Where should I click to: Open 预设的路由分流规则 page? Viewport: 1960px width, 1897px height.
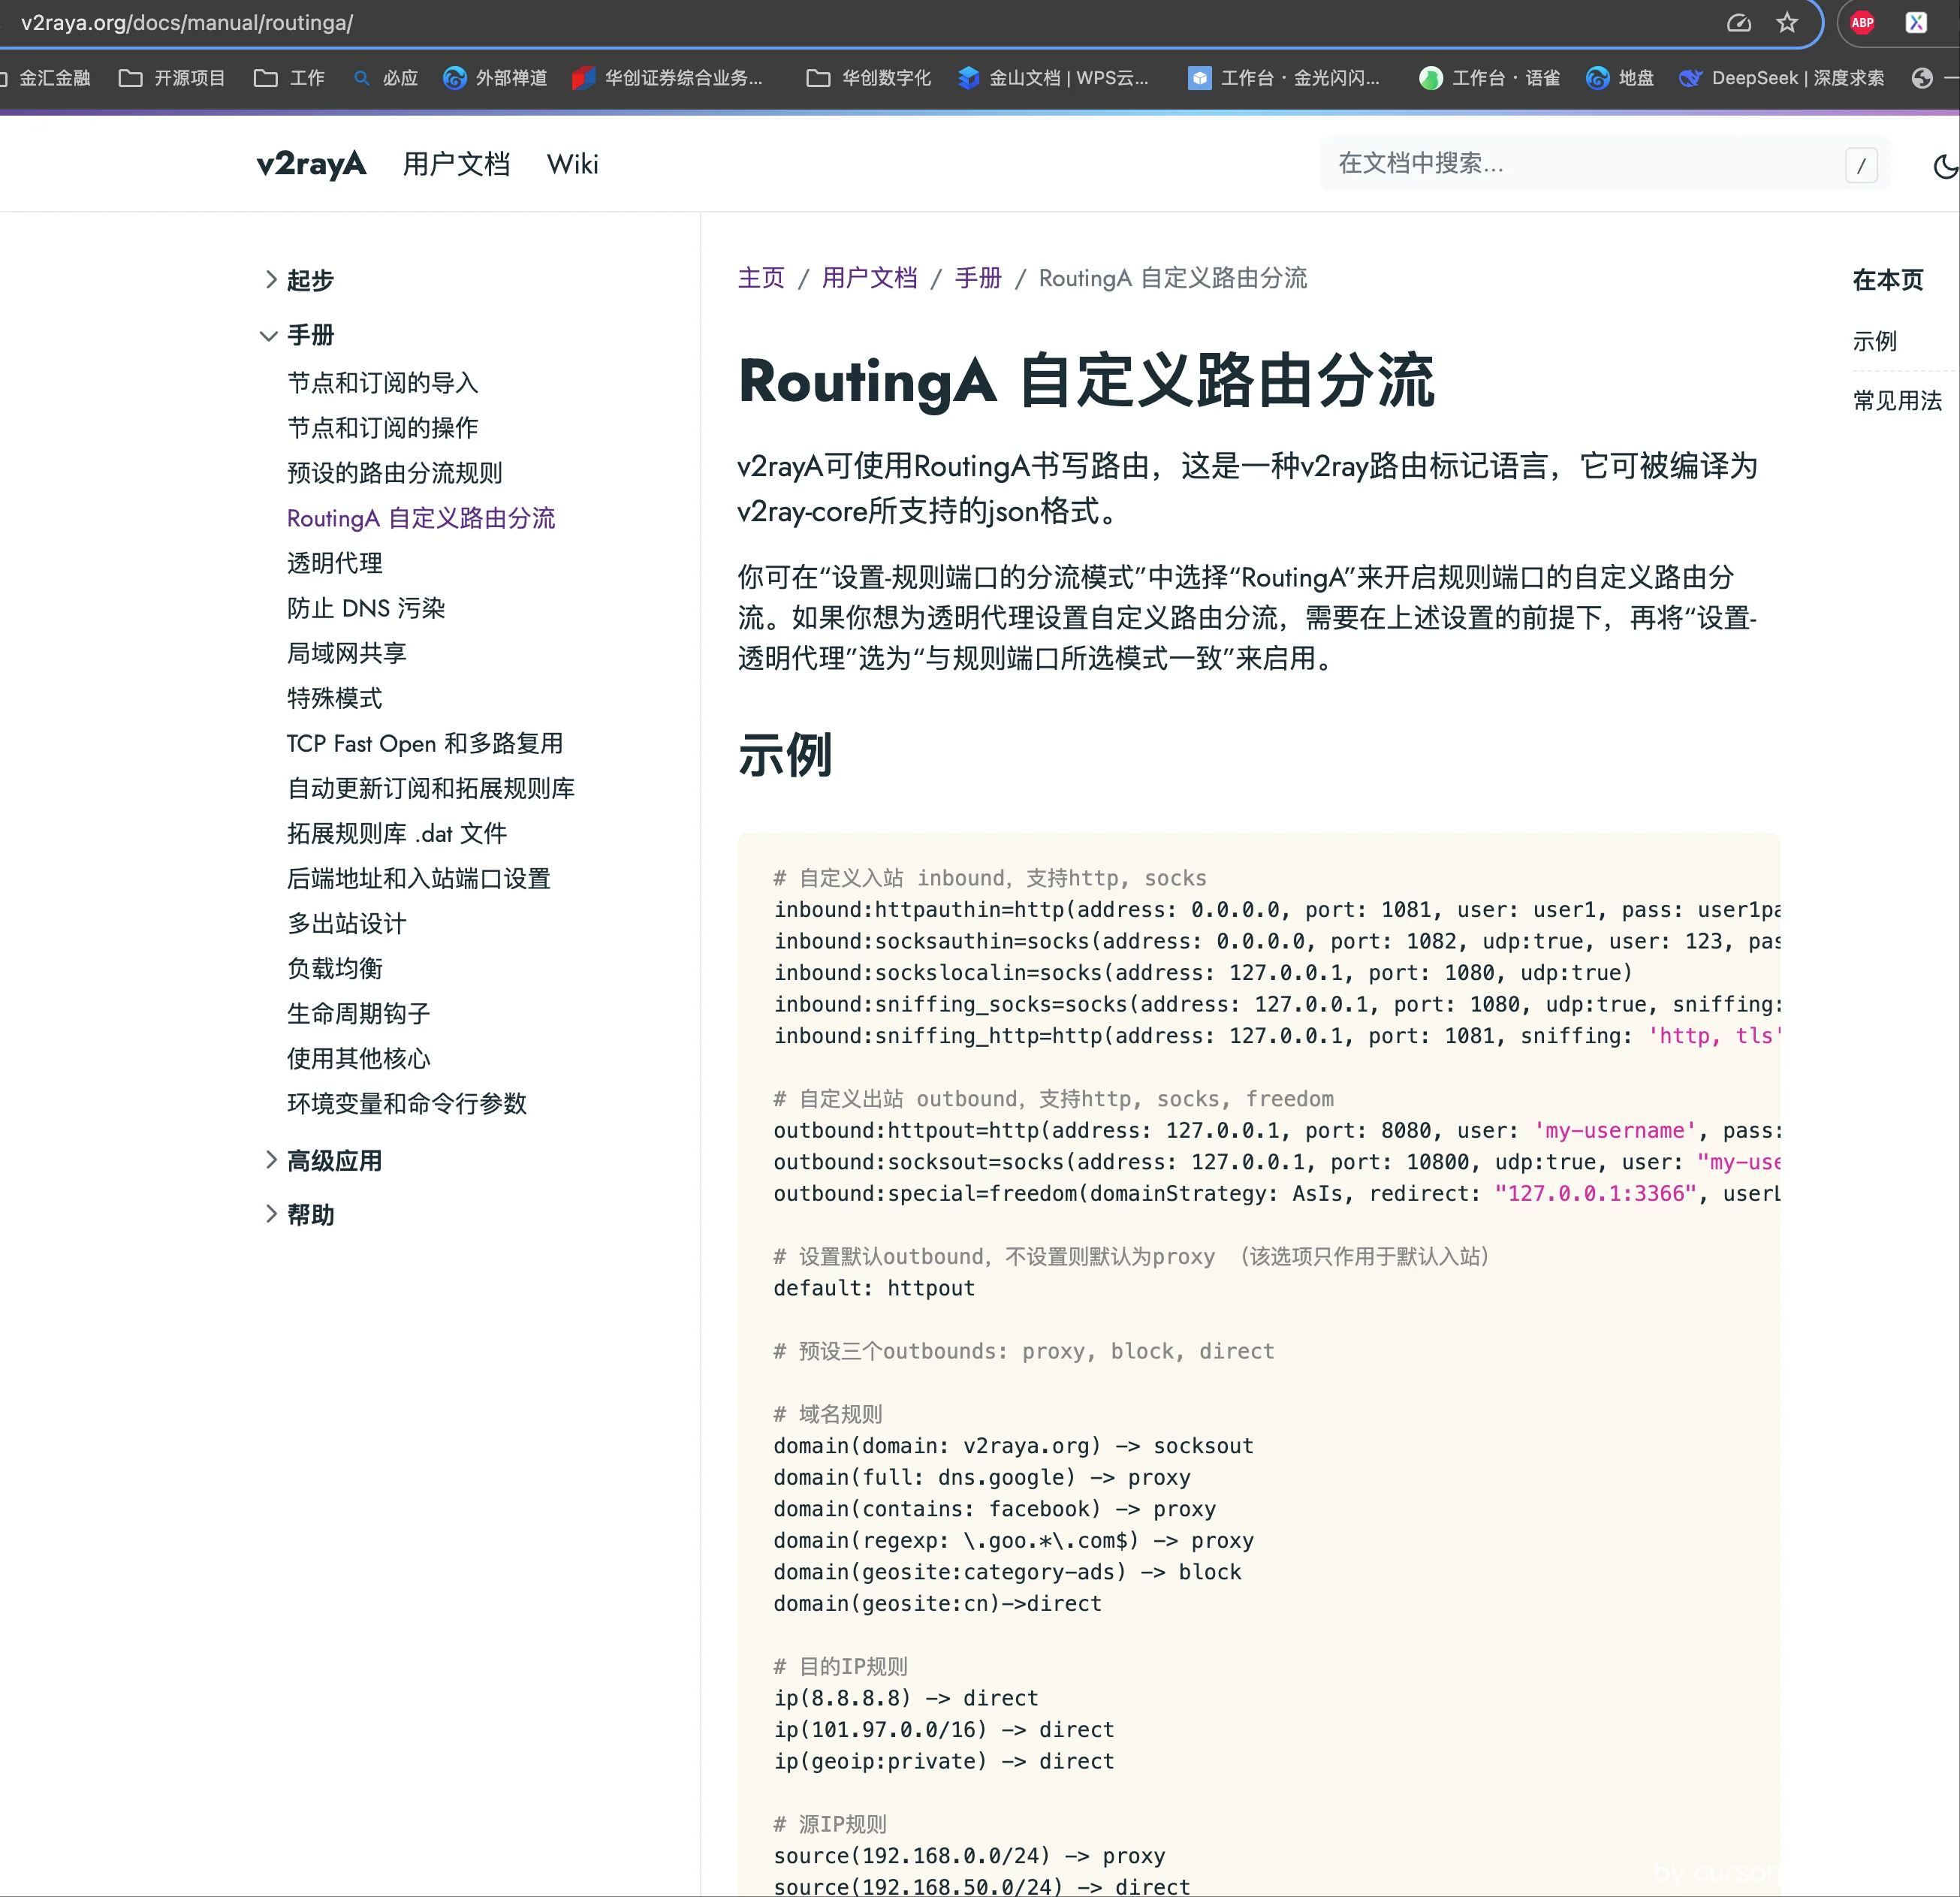[x=394, y=473]
